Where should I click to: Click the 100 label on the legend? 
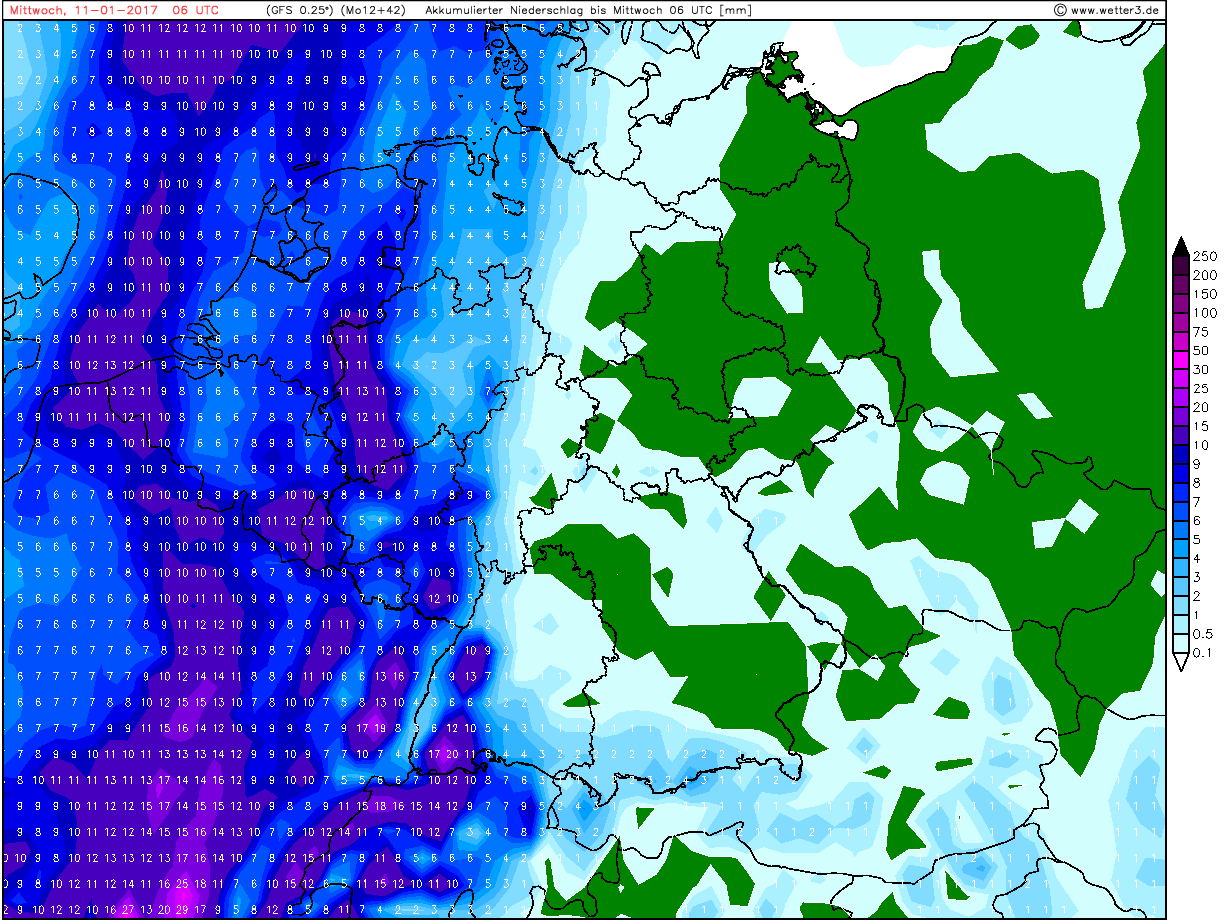1204,313
